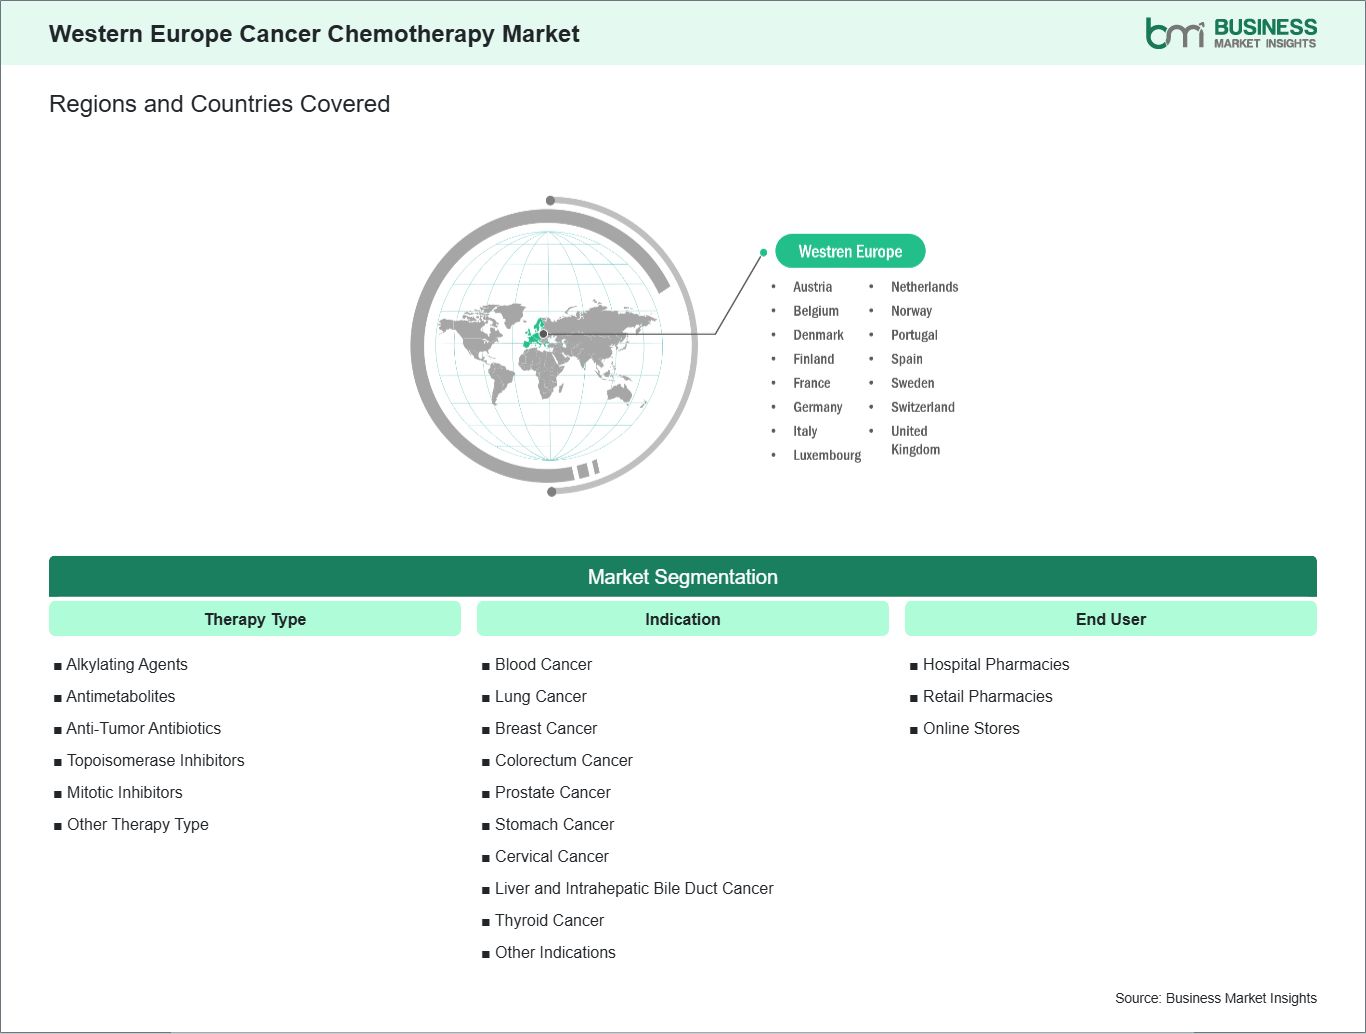Select the Western Europe Cancer Chemotherapy Market title
Screen dimensions: 1366x1034
[x=314, y=34]
